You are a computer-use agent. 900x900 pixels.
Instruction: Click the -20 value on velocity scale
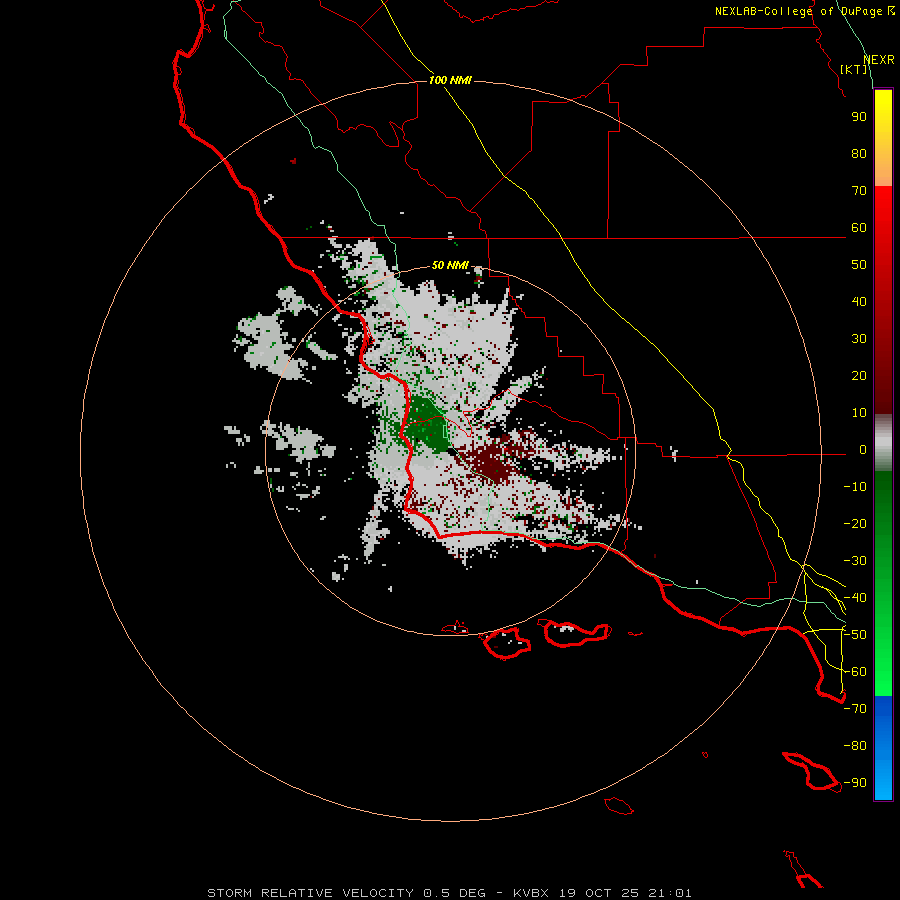[x=855, y=523]
